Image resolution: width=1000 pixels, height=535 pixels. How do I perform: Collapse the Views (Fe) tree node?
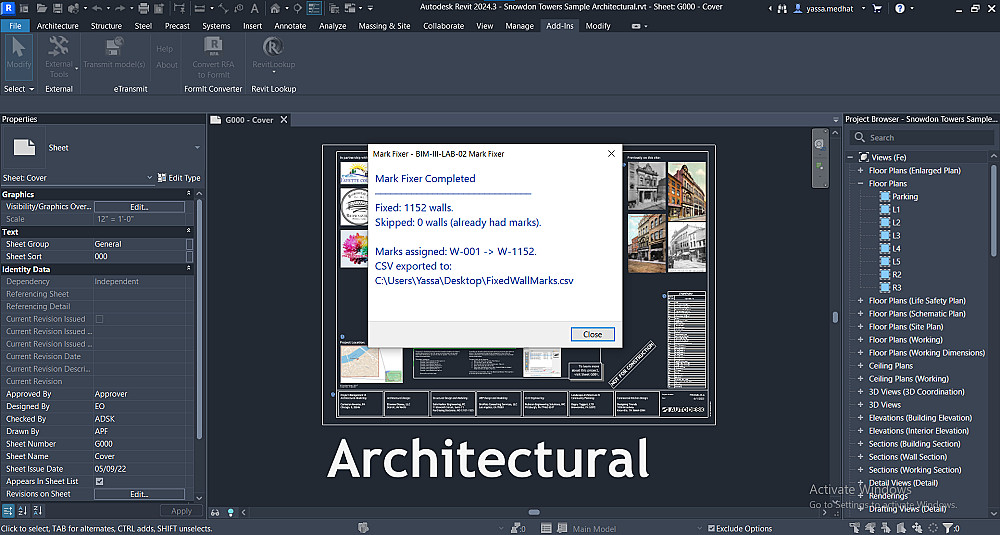[850, 158]
